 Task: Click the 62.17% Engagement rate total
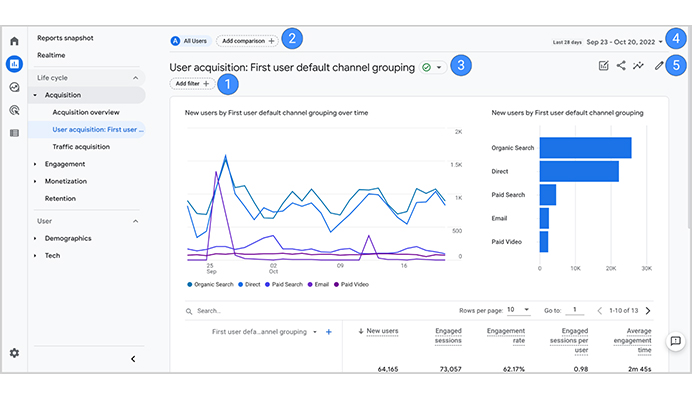click(514, 369)
